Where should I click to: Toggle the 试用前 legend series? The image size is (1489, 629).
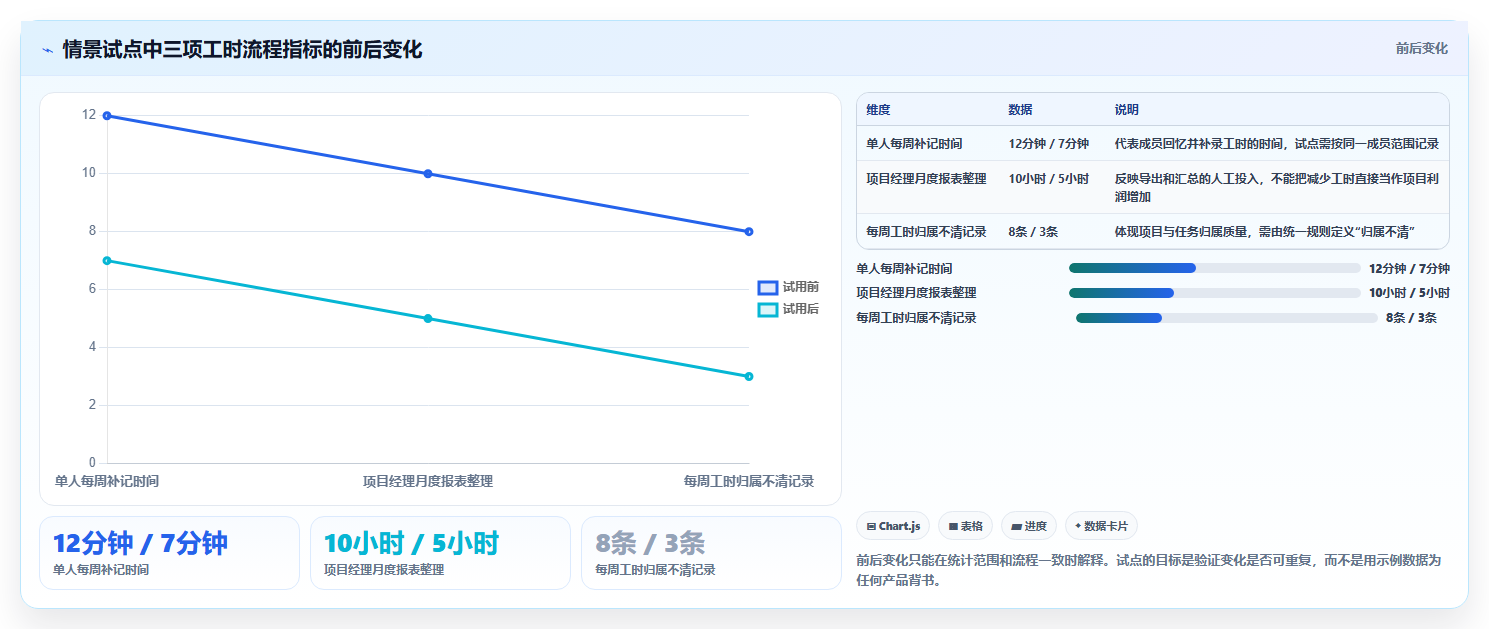coord(788,287)
